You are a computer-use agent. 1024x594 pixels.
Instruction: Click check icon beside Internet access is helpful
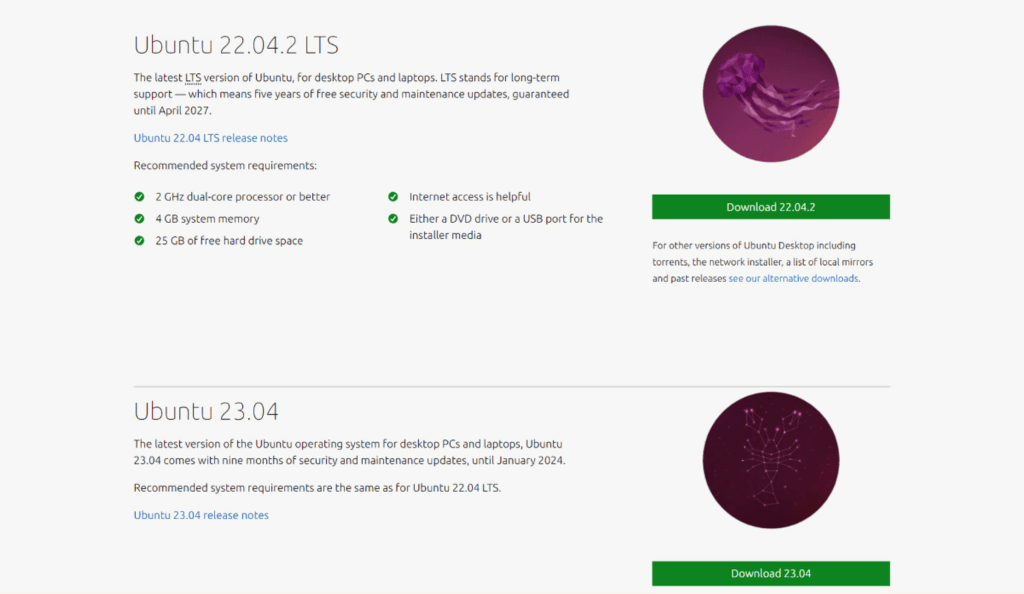coord(393,196)
